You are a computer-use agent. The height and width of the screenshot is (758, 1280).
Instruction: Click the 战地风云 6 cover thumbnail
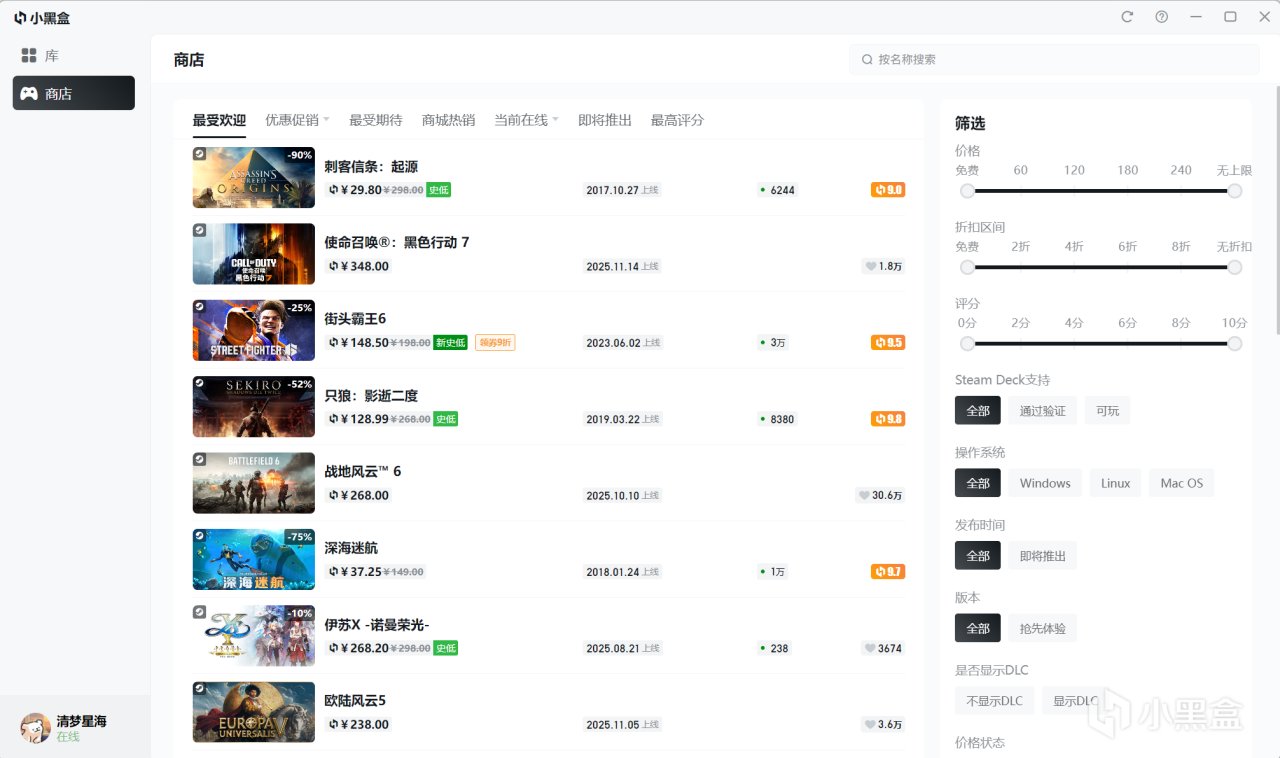(x=253, y=483)
